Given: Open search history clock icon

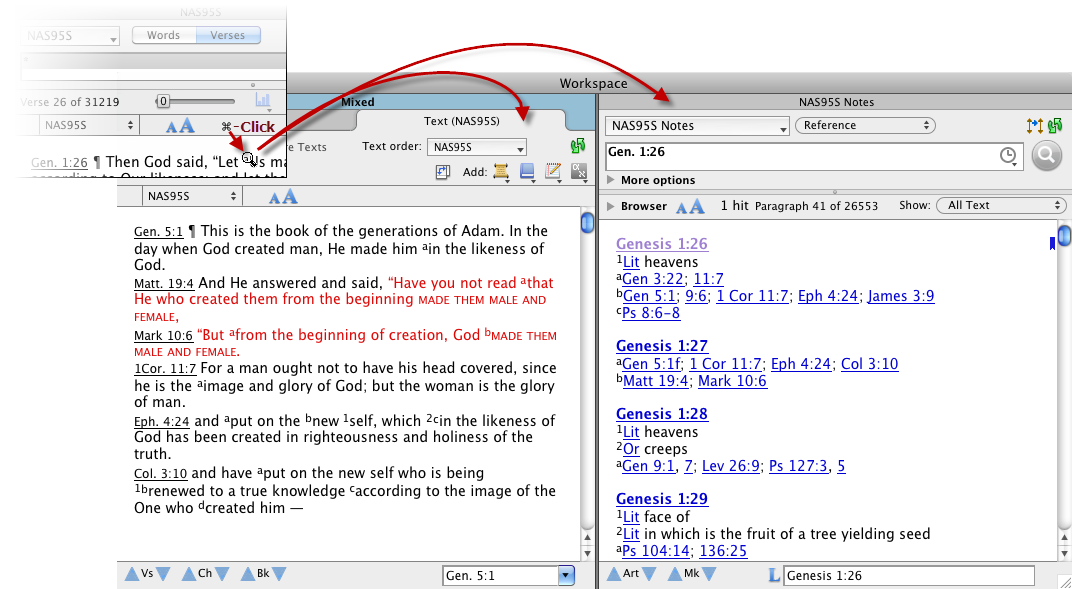Looking at the screenshot, I should 1008,155.
